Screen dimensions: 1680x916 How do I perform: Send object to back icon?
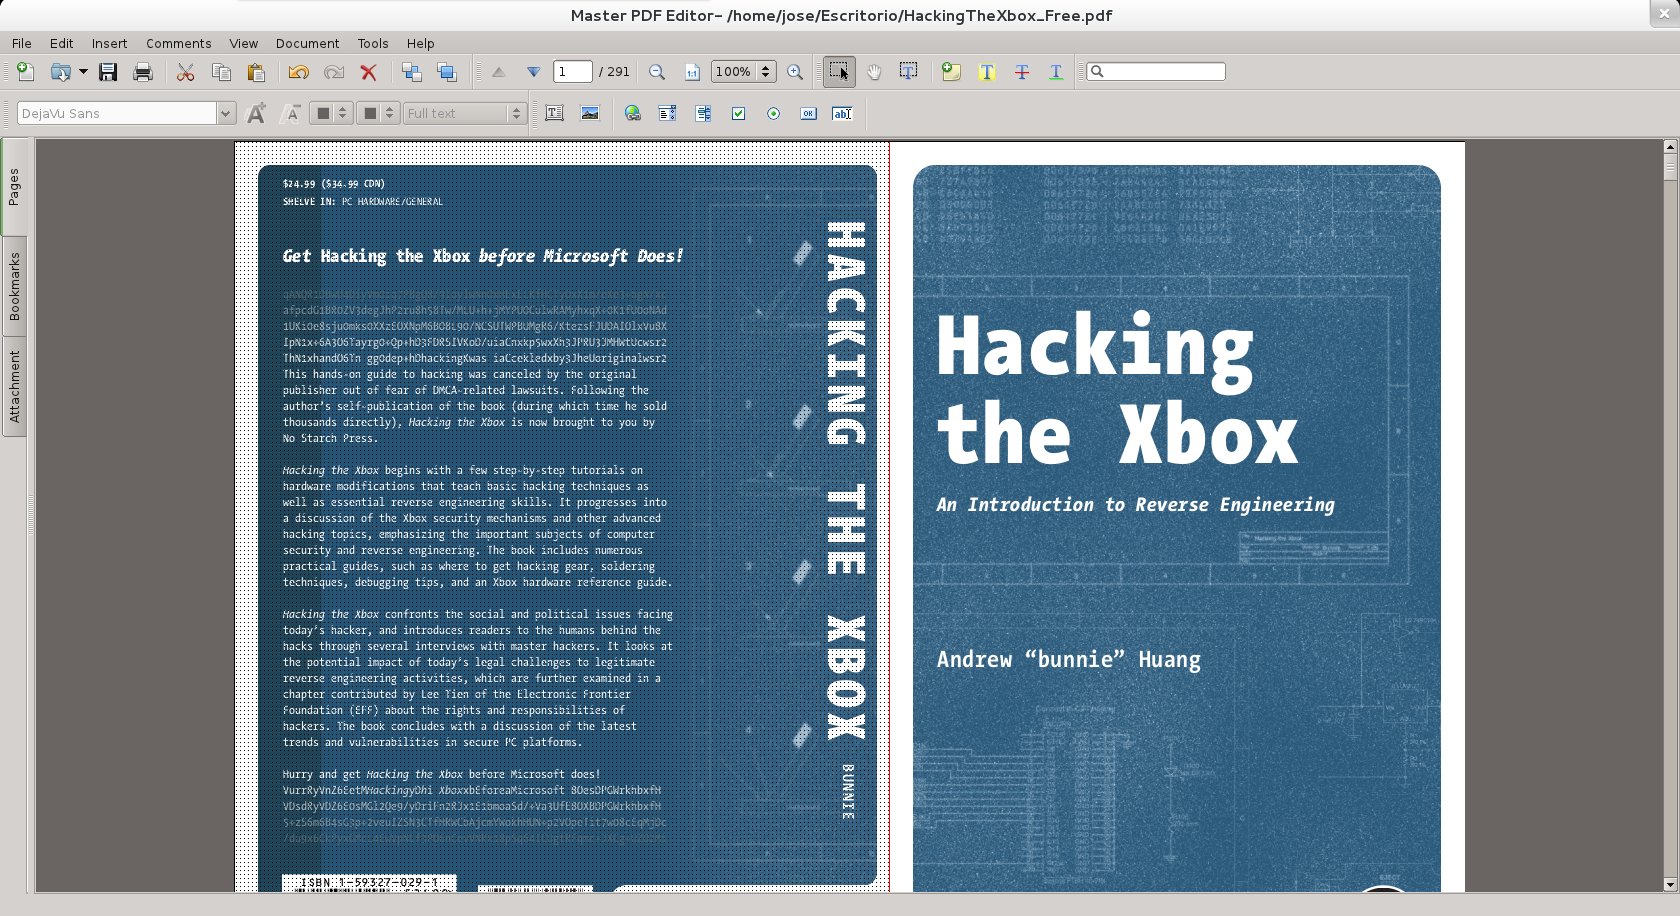411,72
